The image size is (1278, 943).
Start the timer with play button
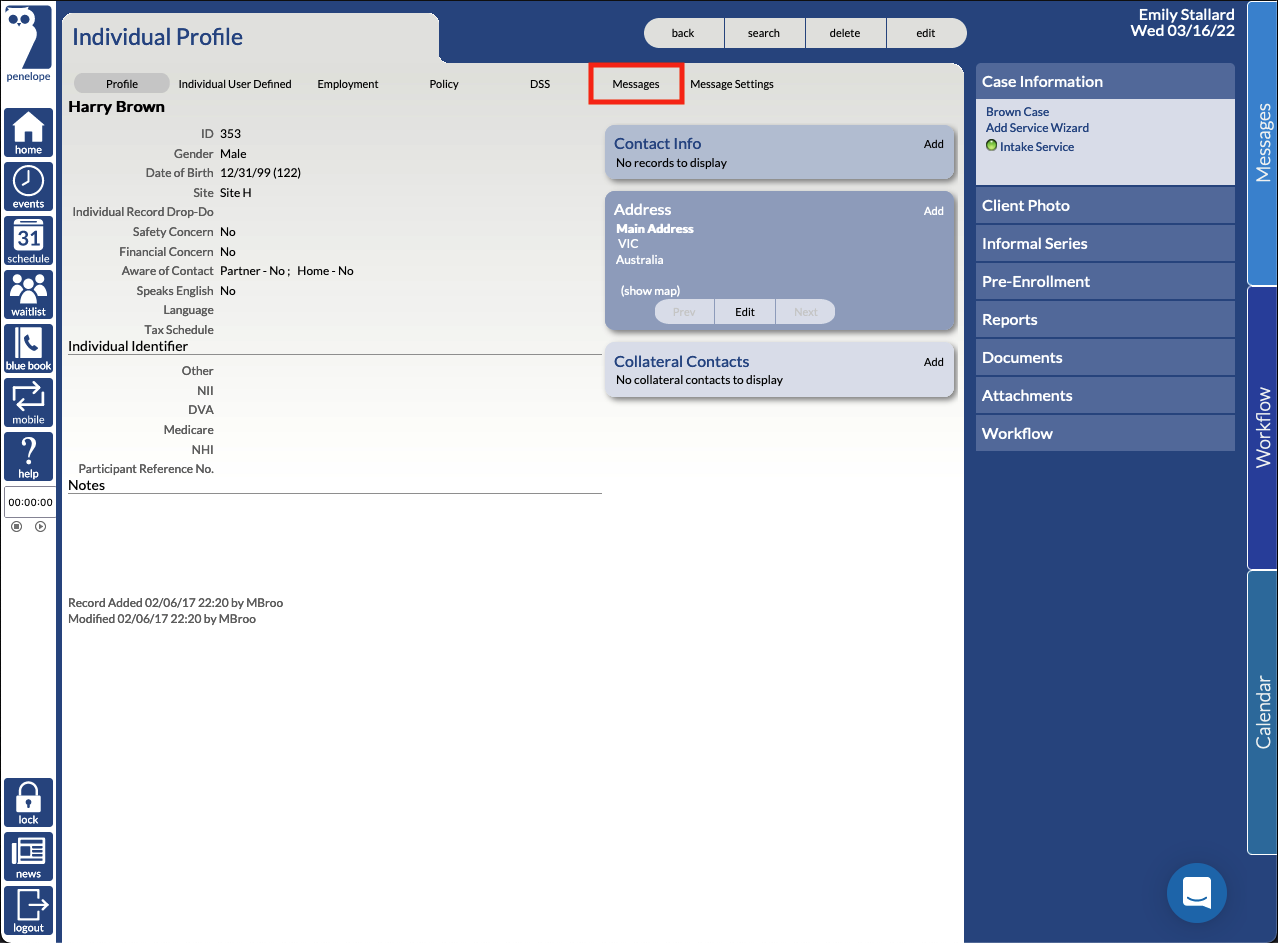tap(41, 526)
